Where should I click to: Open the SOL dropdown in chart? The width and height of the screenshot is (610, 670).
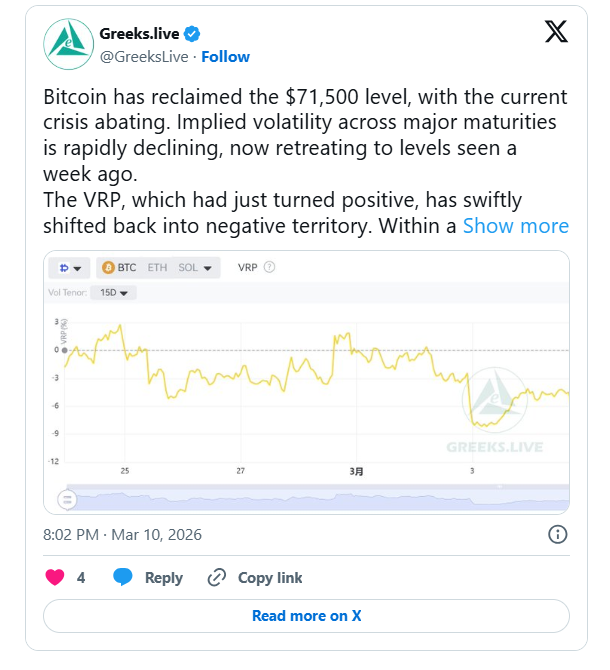click(x=195, y=268)
